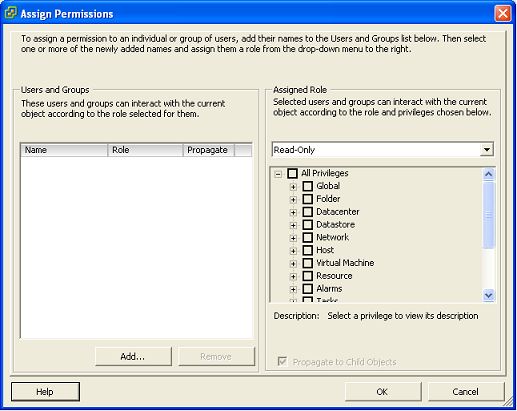Expand the Alarms privilege node
Screen dimensions: 517x411
click(293, 289)
